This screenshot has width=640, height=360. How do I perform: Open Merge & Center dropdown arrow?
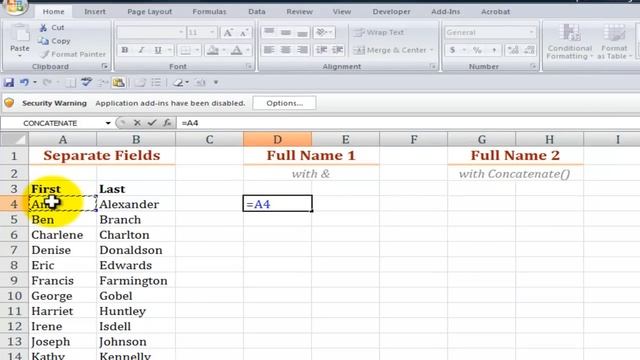pos(431,50)
